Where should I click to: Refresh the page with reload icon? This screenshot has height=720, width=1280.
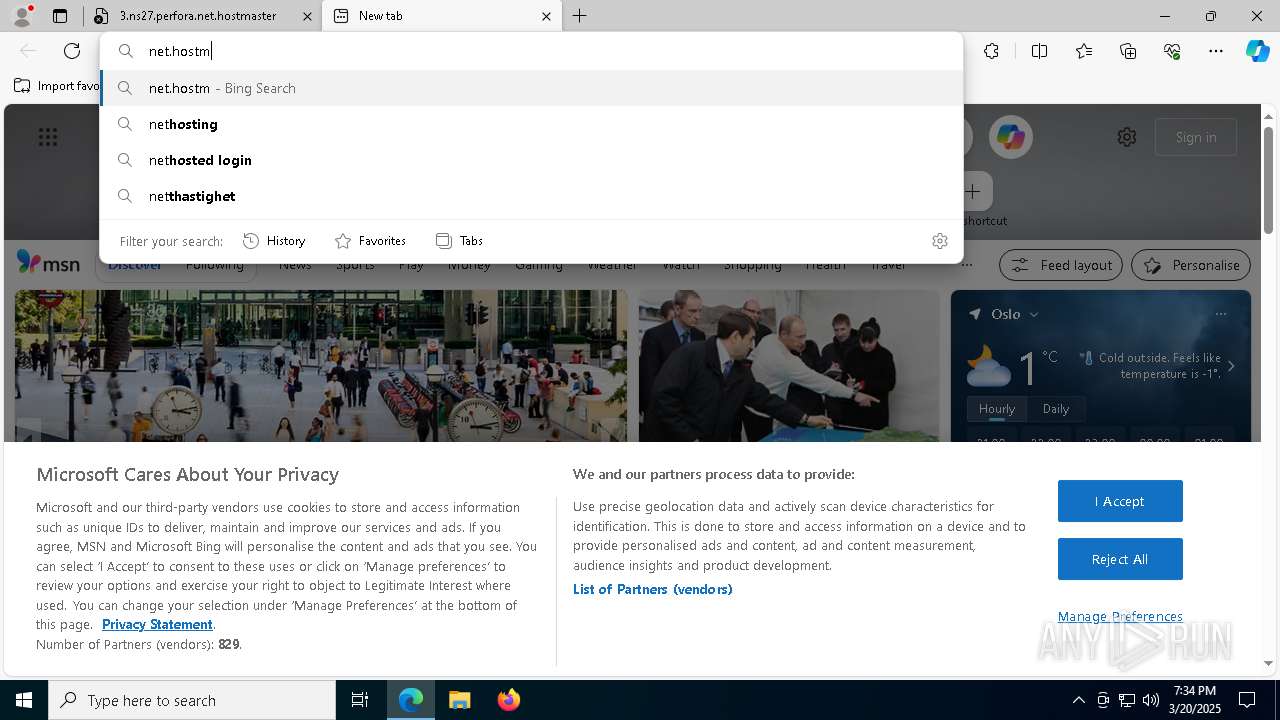tap(72, 51)
